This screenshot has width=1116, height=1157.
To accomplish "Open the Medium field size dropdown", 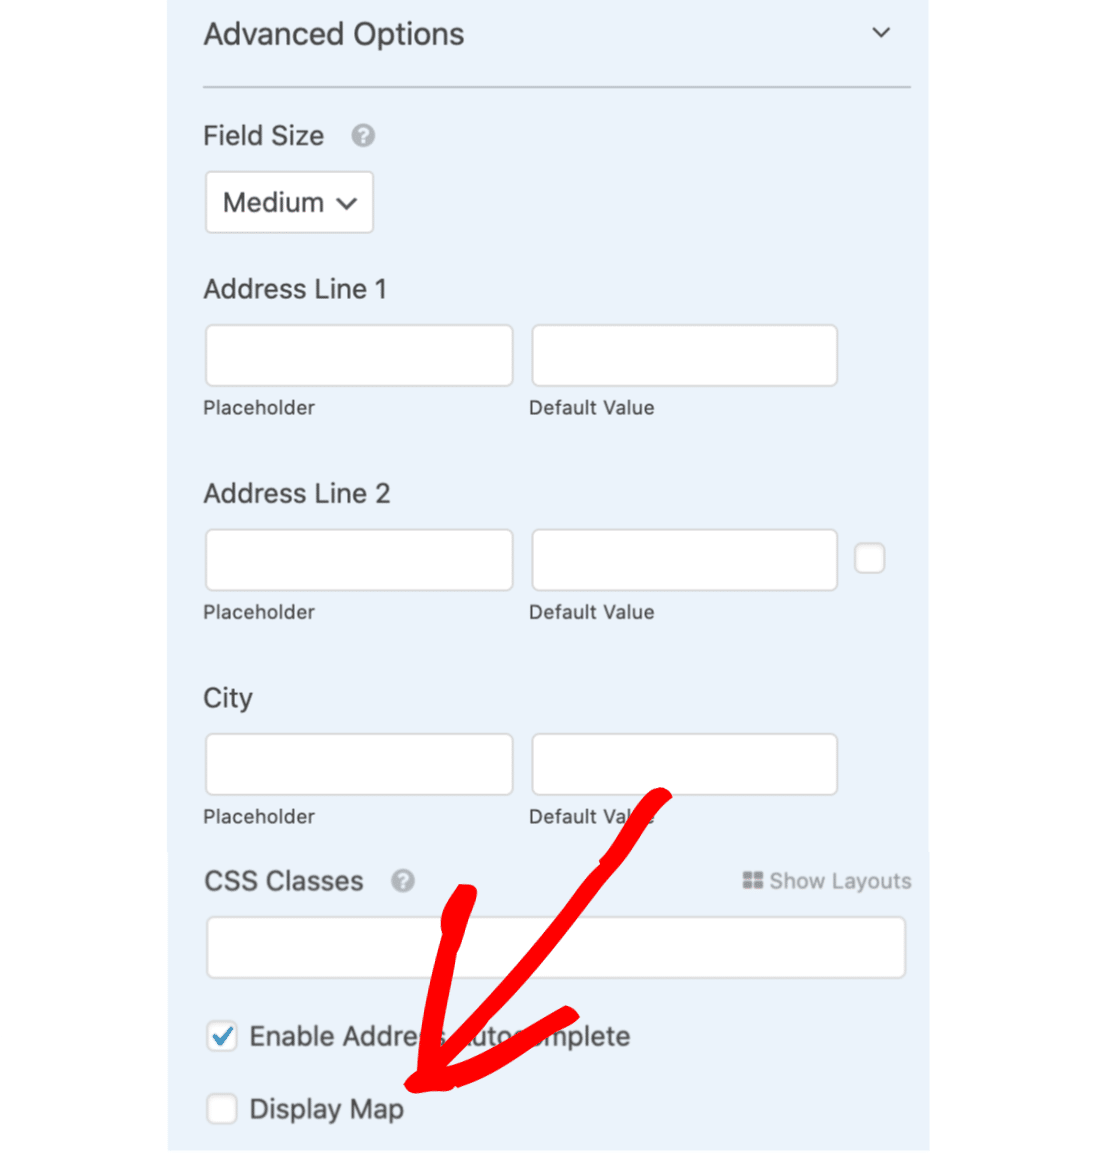I will (x=289, y=202).
